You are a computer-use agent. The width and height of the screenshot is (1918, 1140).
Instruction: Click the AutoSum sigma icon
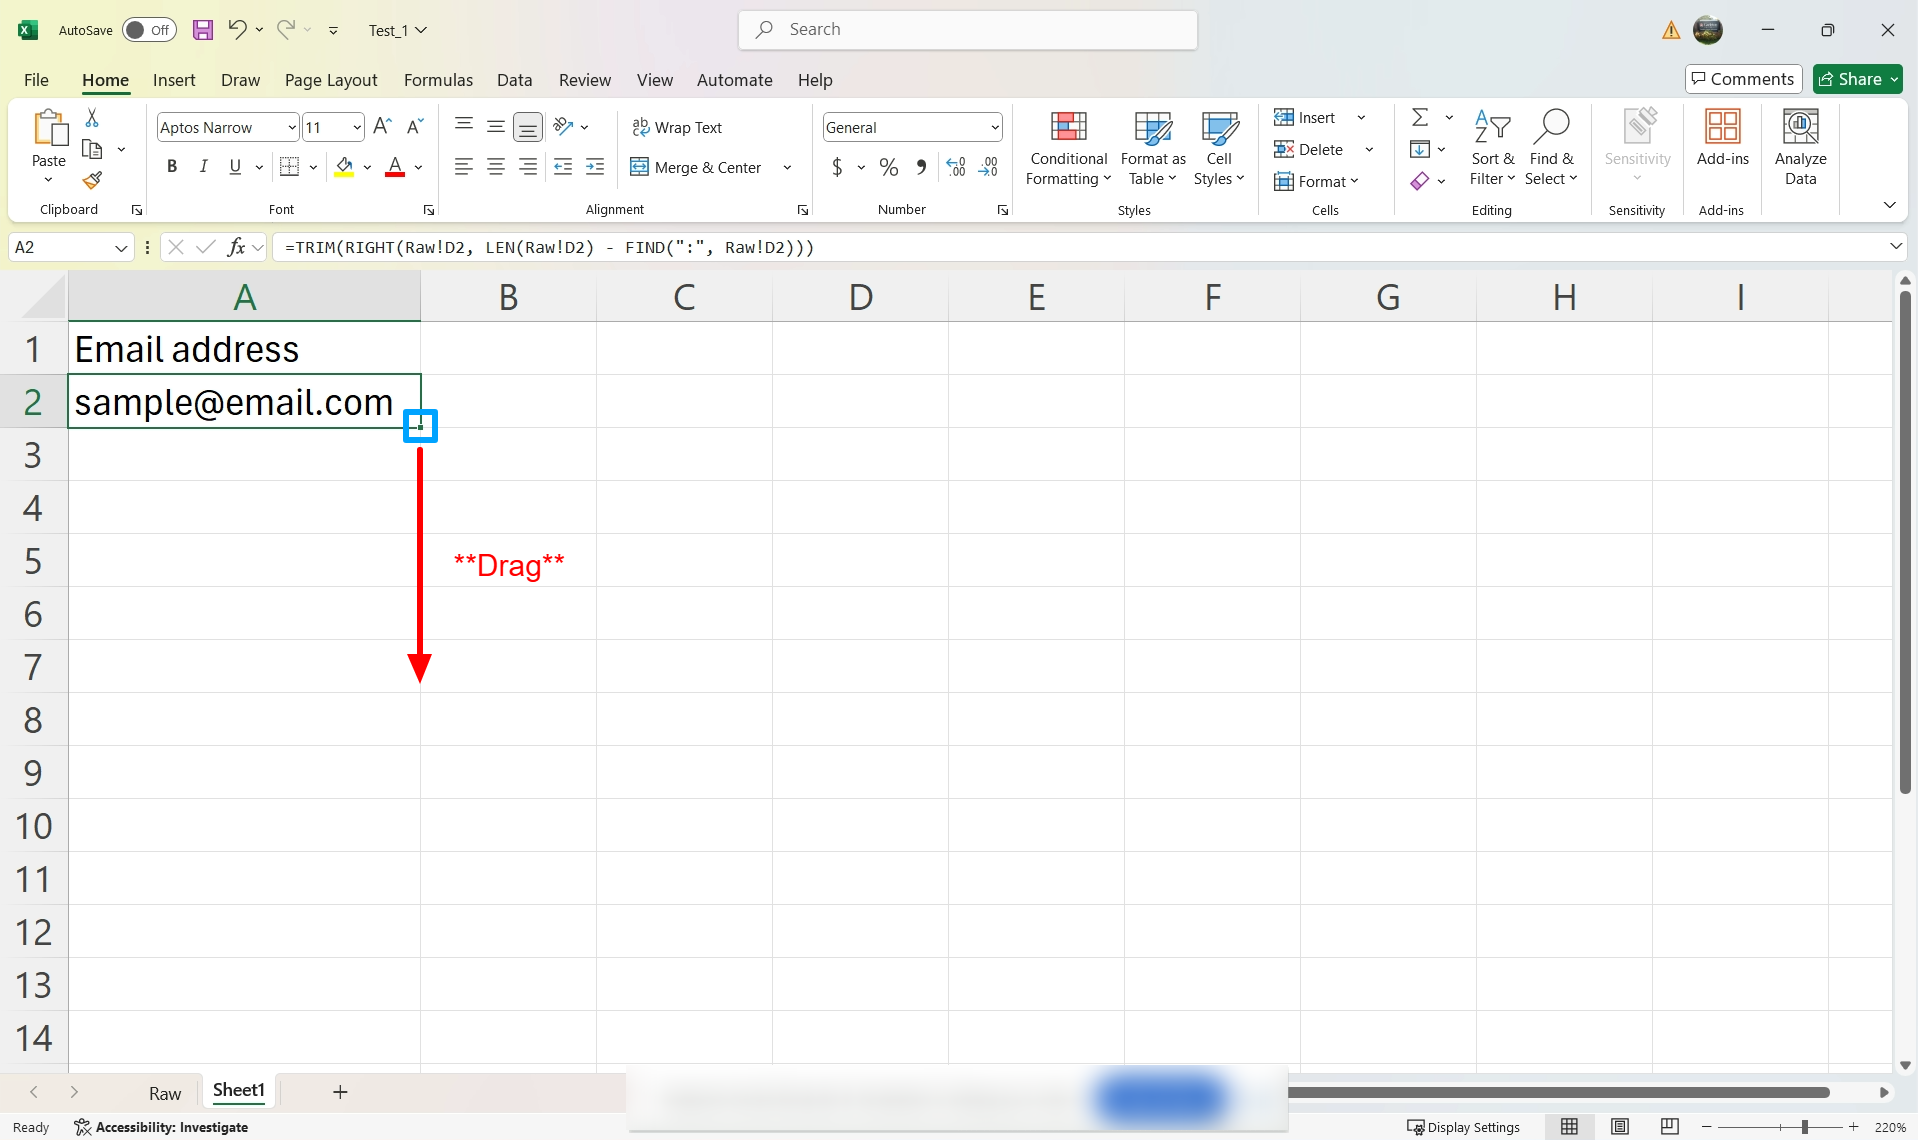click(1419, 118)
